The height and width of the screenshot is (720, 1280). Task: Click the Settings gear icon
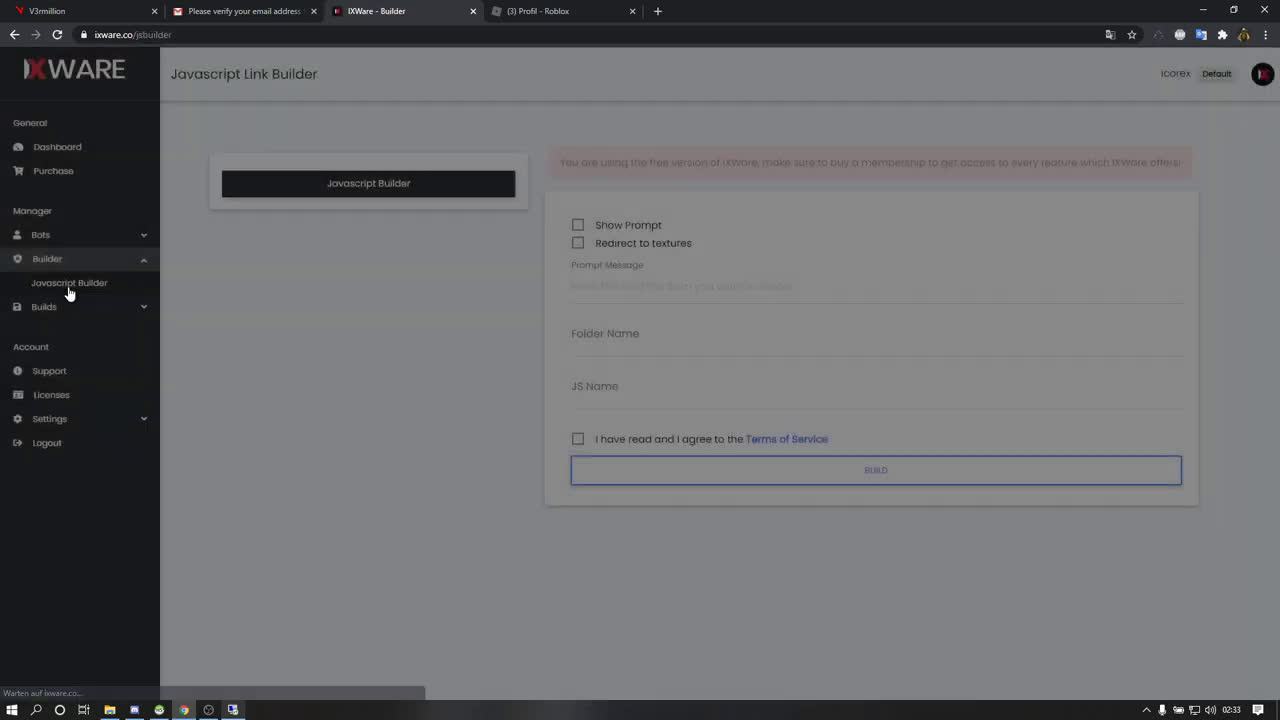(17, 418)
